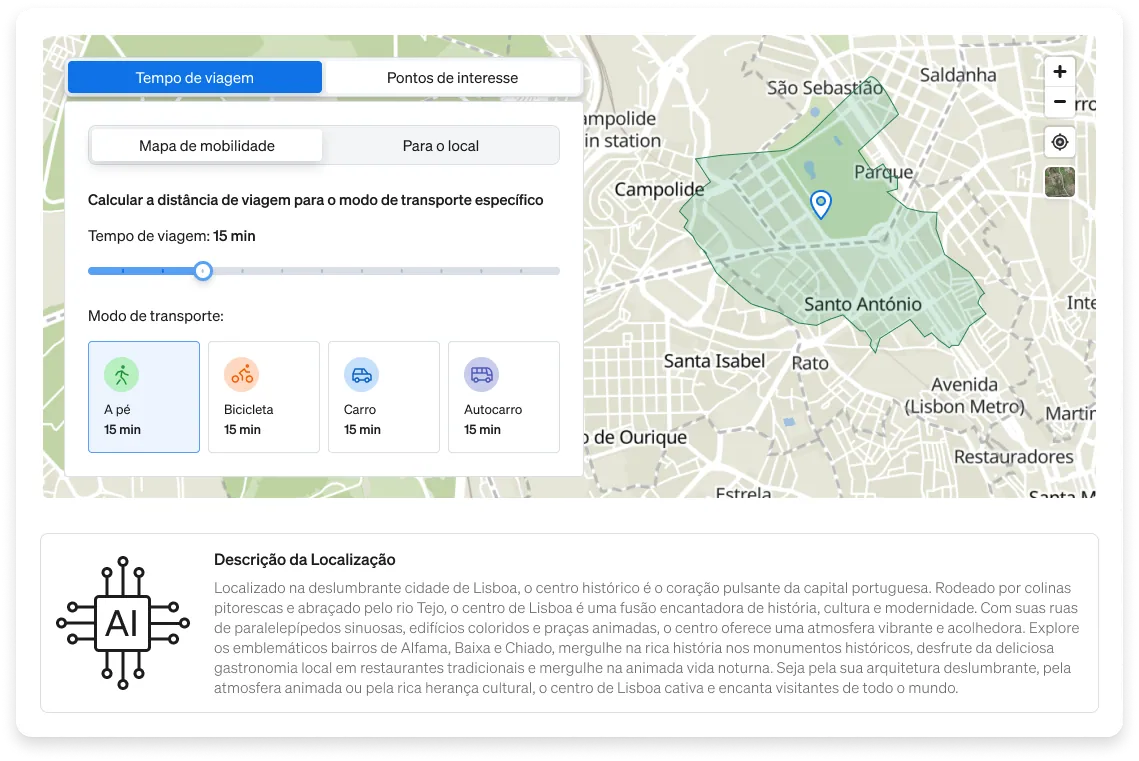The width and height of the screenshot is (1139, 761).
Task: Choose the Autocarro transport card
Action: coord(504,397)
